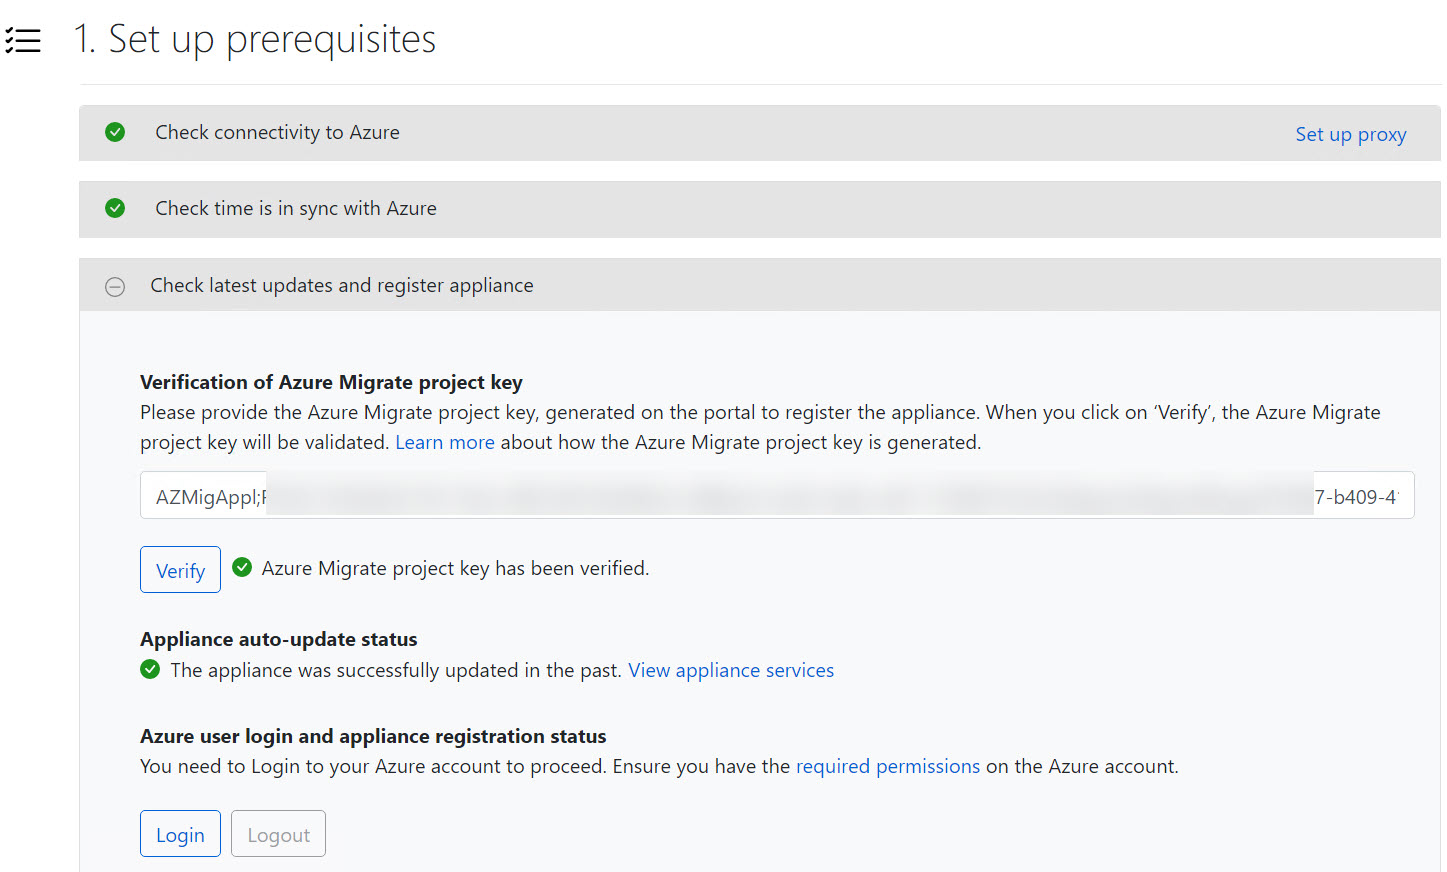Click Learn more about project key generation
The width and height of the screenshot is (1447, 872).
(444, 442)
